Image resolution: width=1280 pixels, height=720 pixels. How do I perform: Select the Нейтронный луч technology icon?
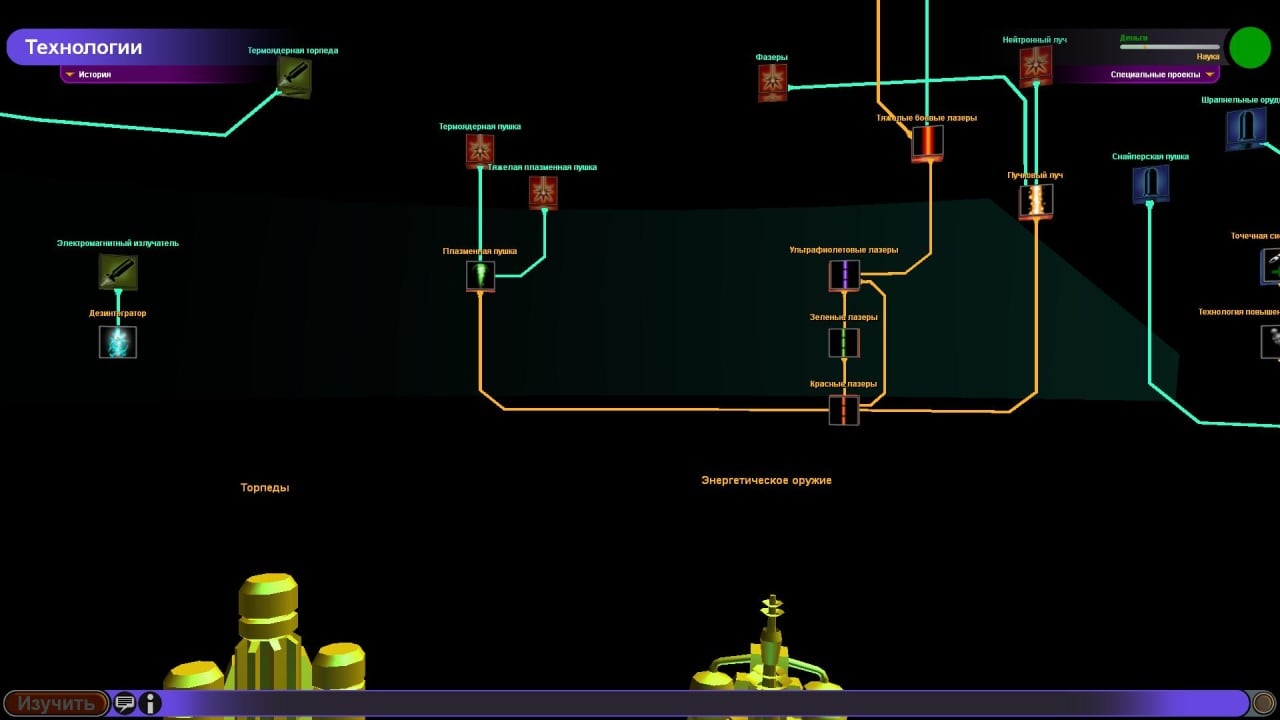click(1035, 65)
